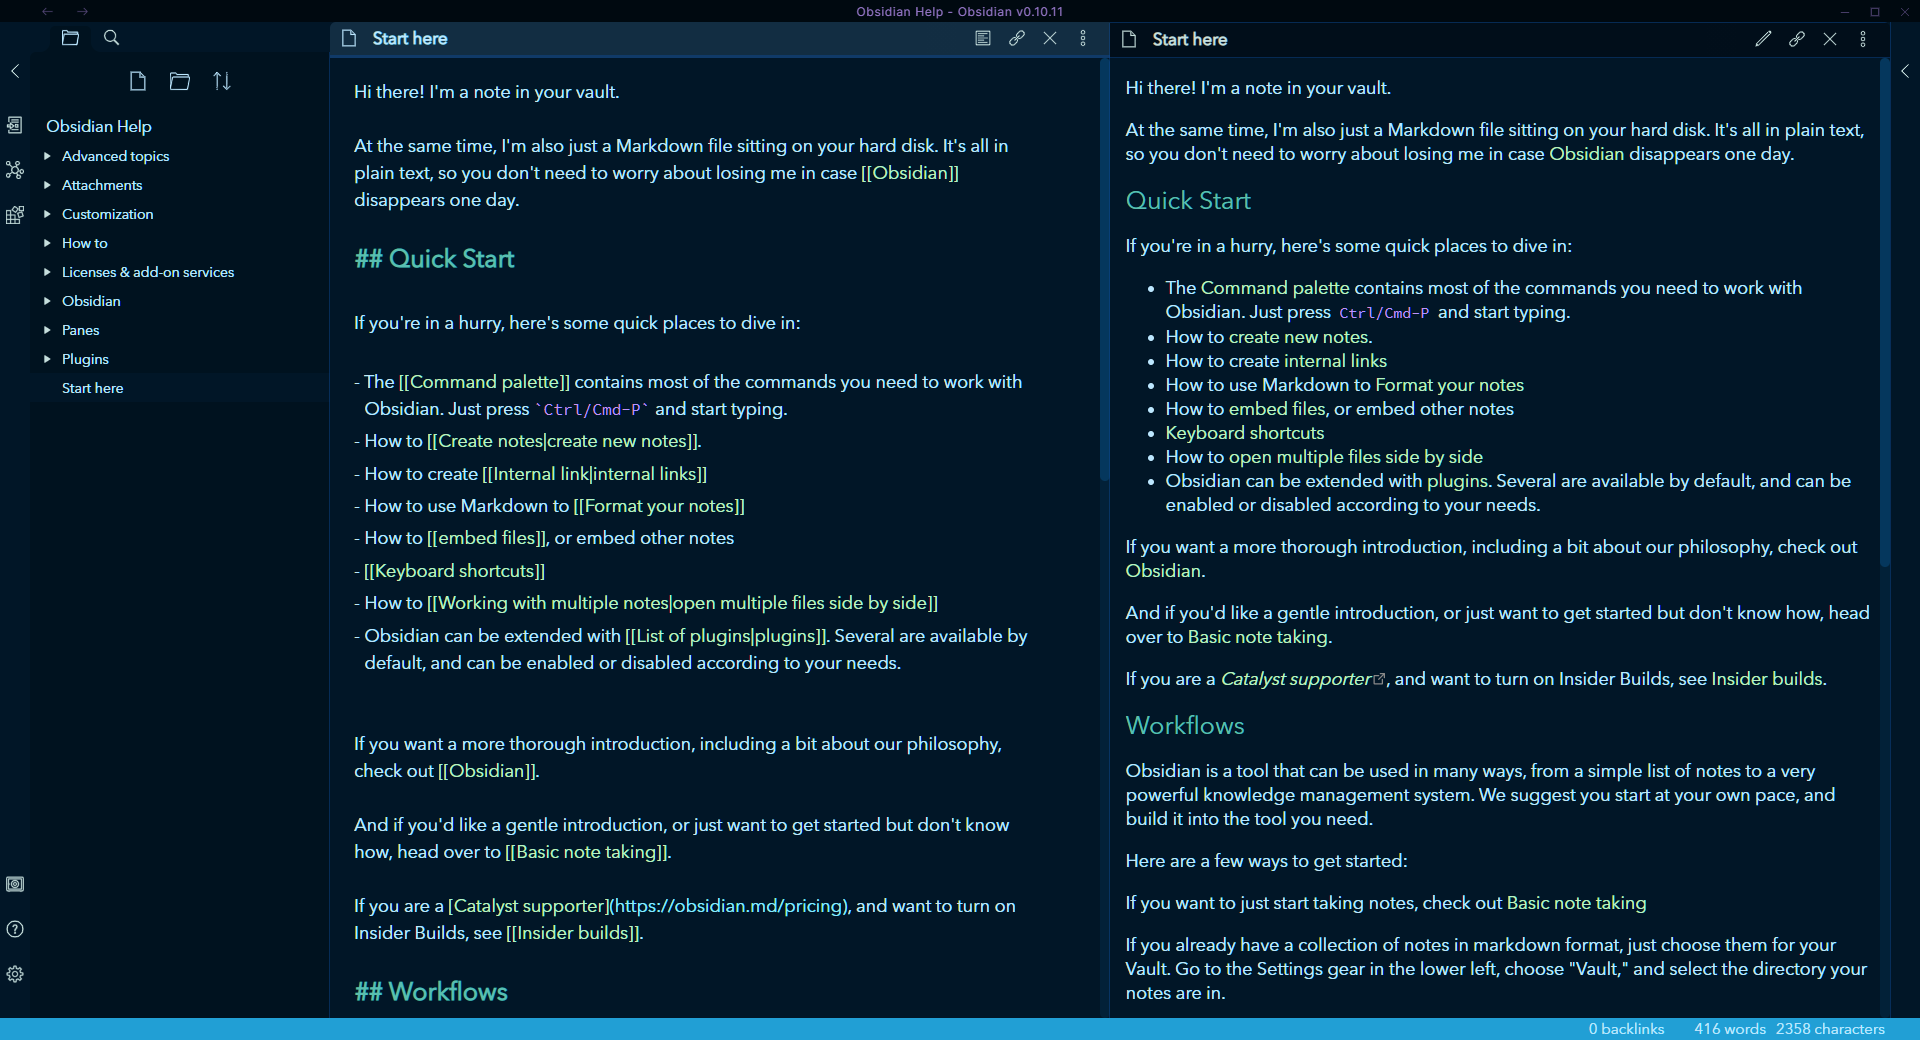
Task: Click the ## Workflows heading in editor
Action: pyautogui.click(x=431, y=992)
